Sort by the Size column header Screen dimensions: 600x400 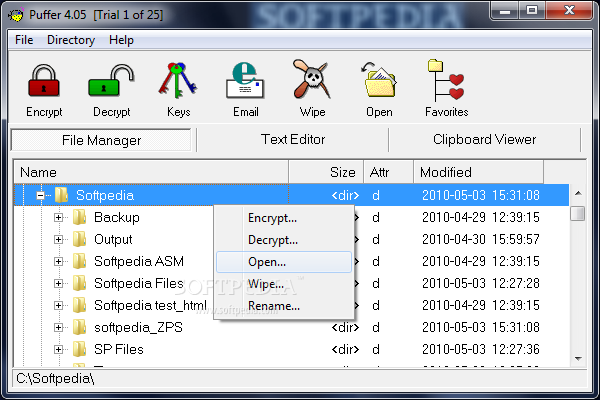[326, 172]
